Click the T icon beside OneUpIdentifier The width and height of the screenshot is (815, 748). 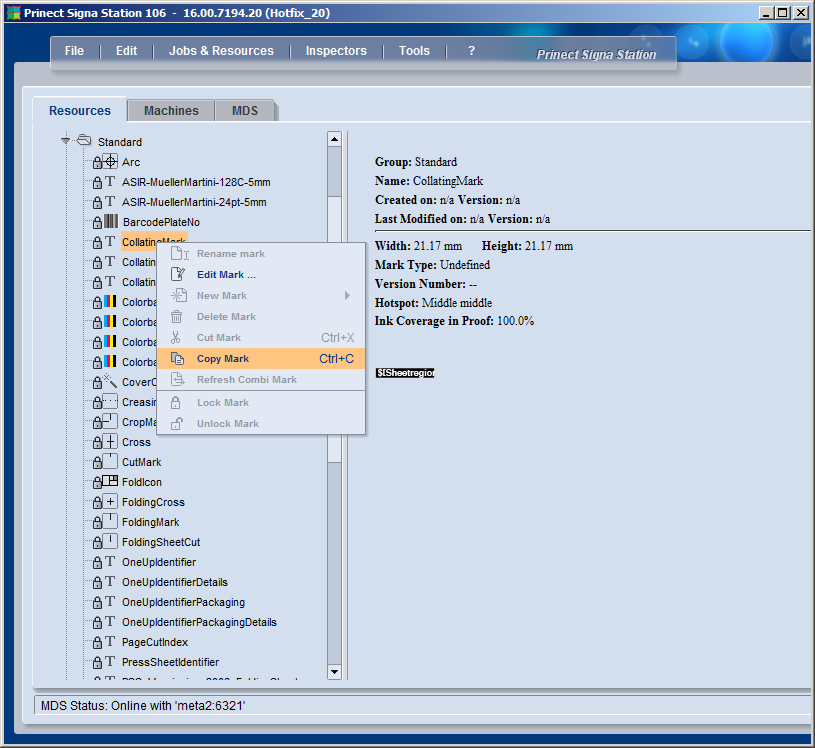[110, 561]
